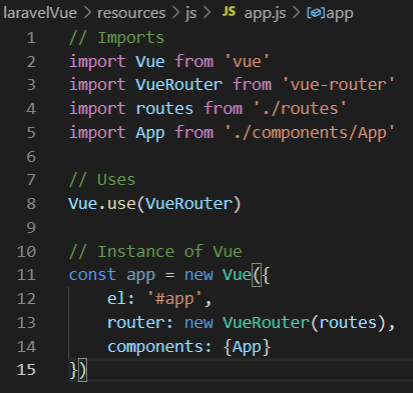
Task: Click line number 15 in gutter
Action: (26, 369)
